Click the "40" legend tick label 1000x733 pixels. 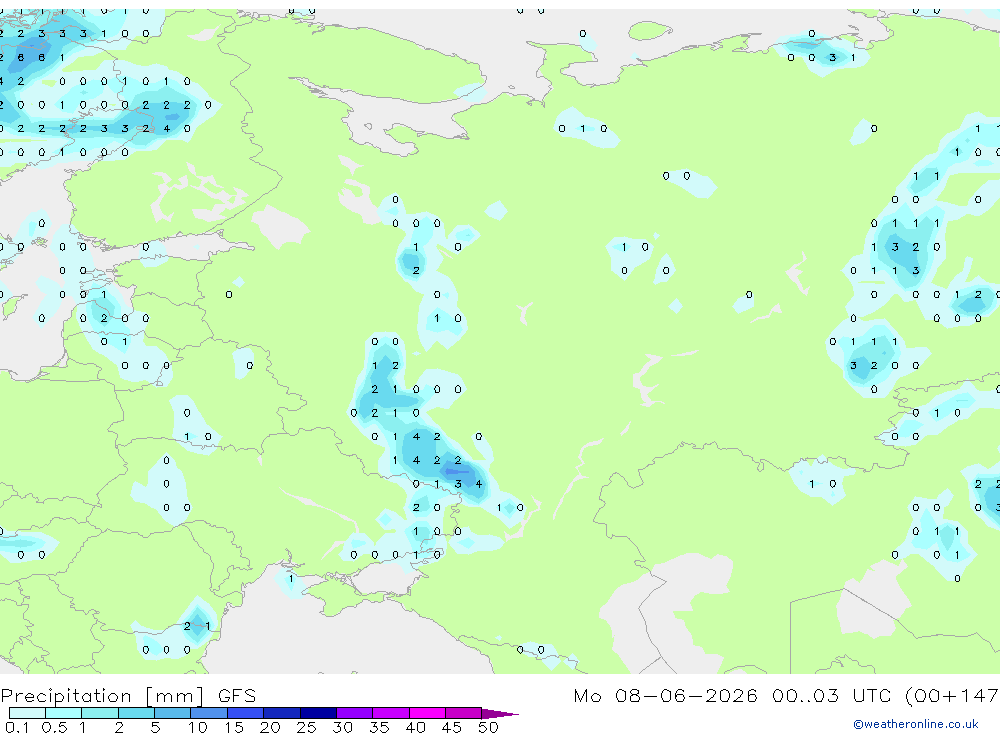pyautogui.click(x=415, y=727)
